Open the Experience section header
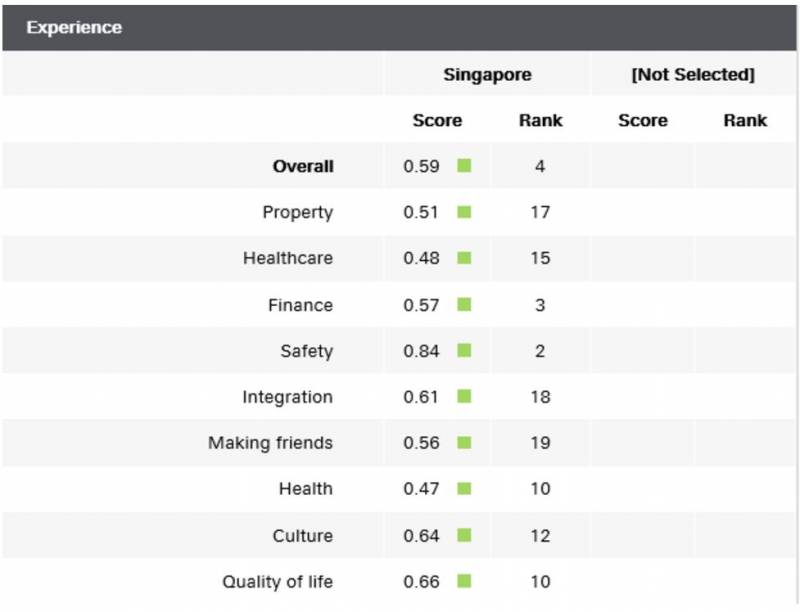The width and height of the screenshot is (800, 612). point(74,28)
